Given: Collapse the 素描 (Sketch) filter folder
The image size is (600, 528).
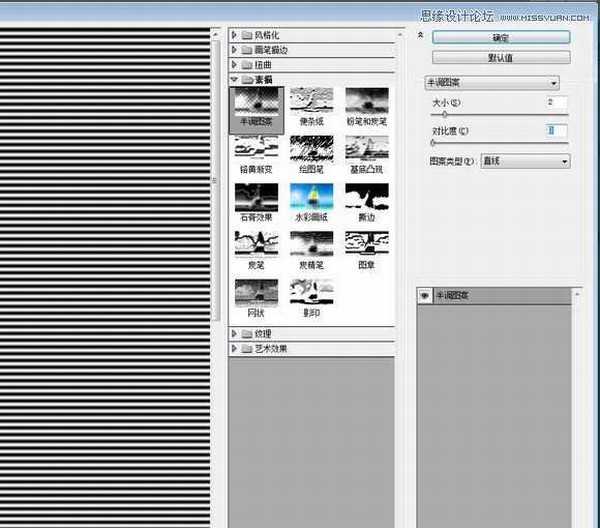Looking at the screenshot, I should [235, 79].
